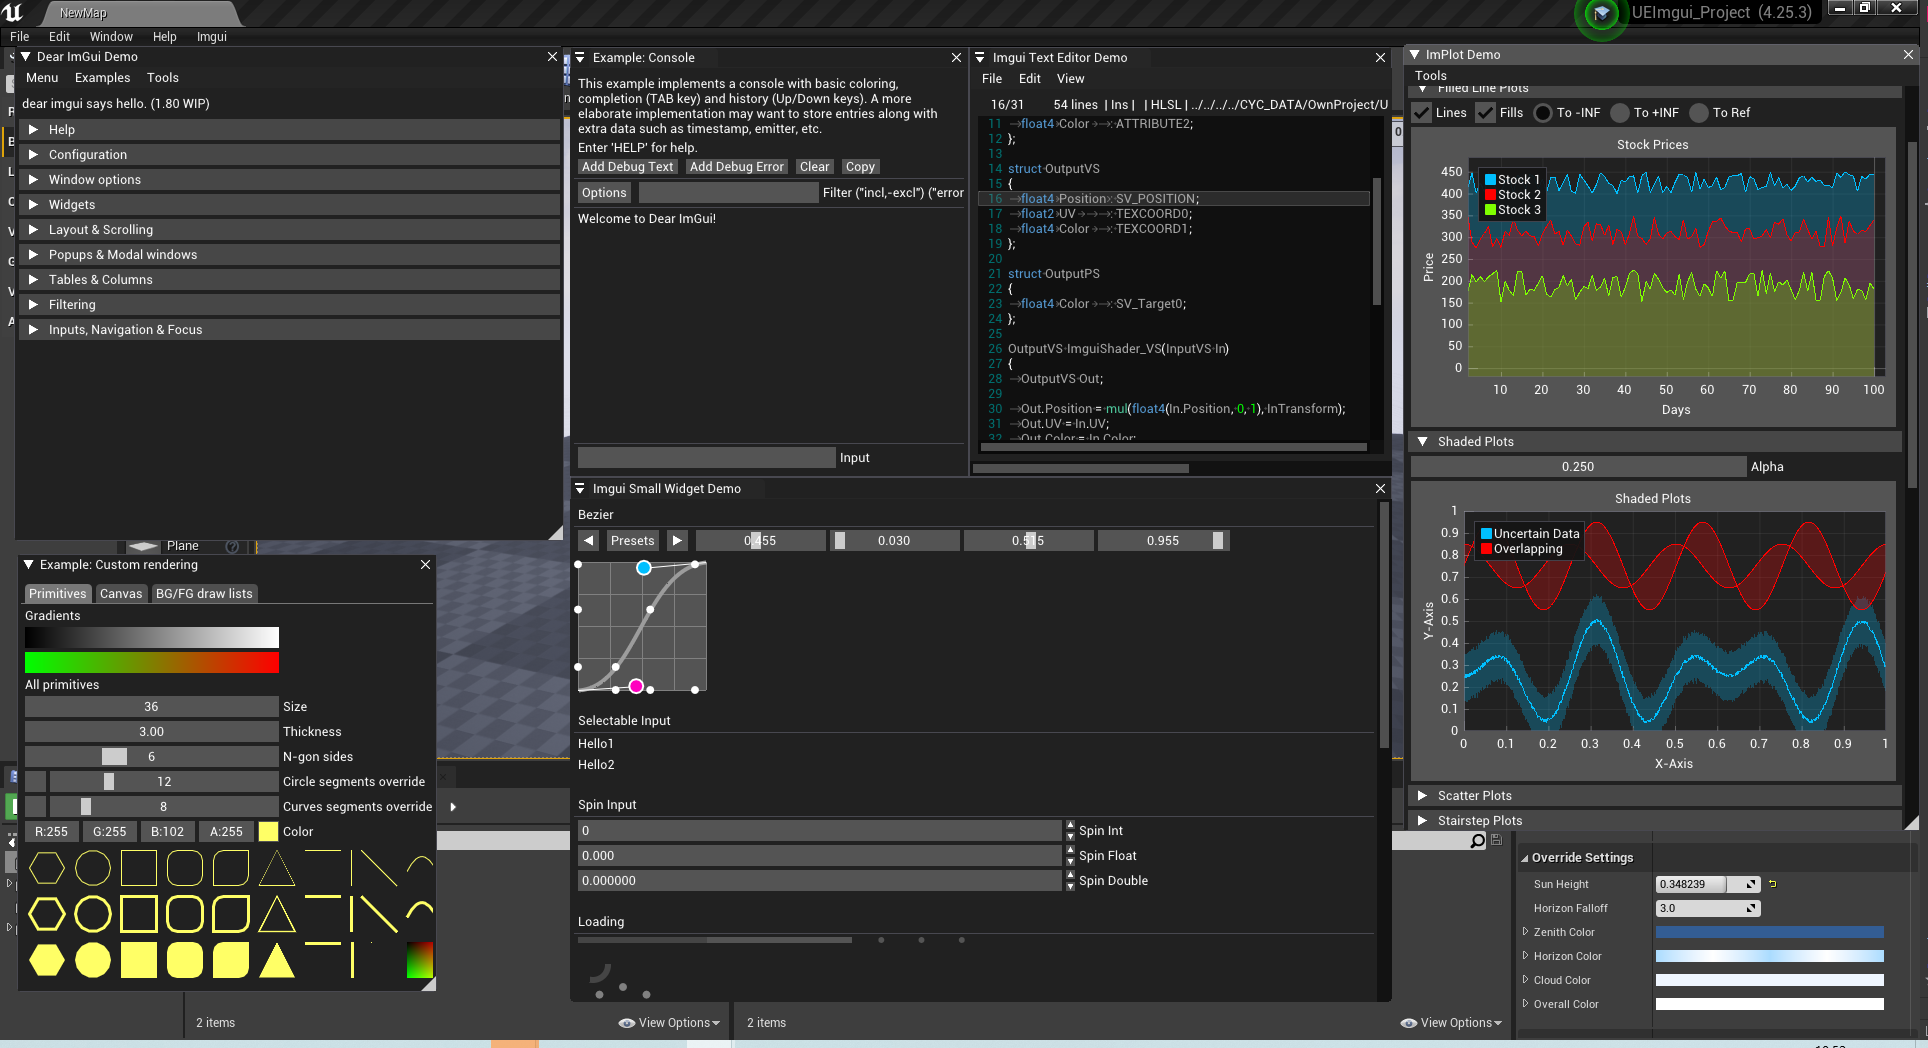Switch to the Canvas tab
1928x1048 pixels.
coord(121,594)
